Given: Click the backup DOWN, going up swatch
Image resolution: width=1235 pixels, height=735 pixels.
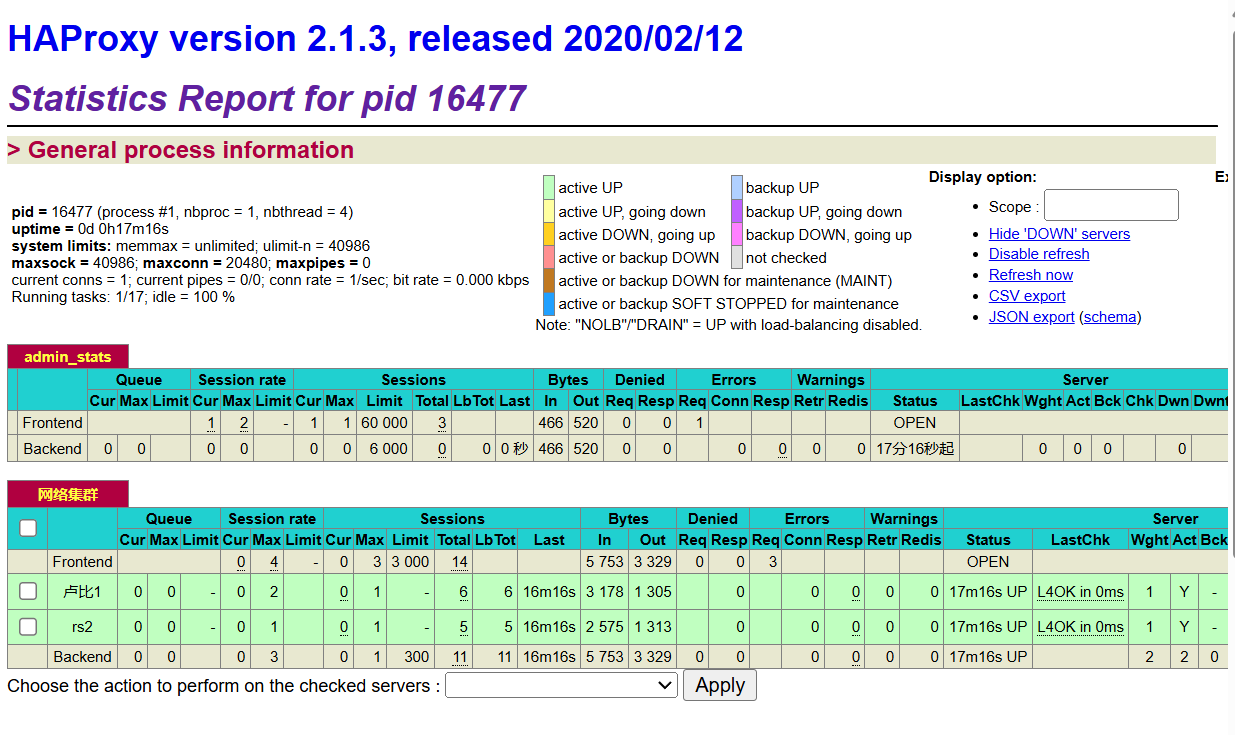Looking at the screenshot, I should 736,234.
